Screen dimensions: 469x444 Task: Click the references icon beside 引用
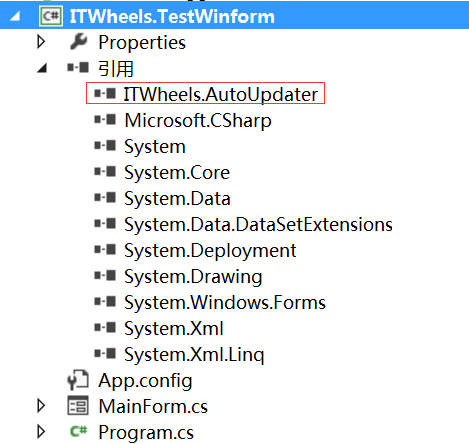78,68
